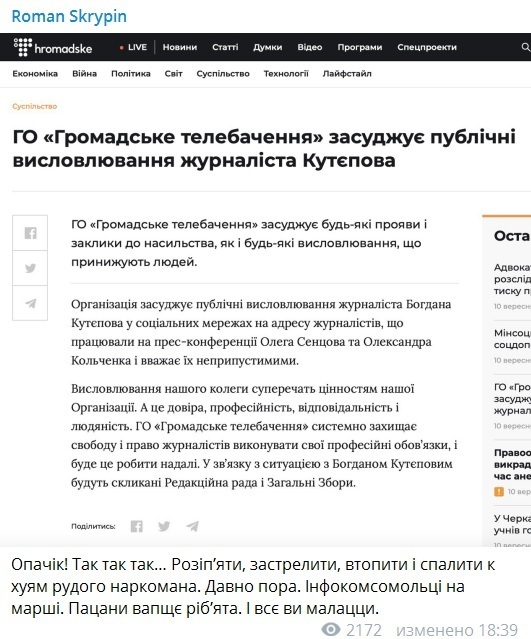Click the views eye icon under message

click(x=331, y=629)
